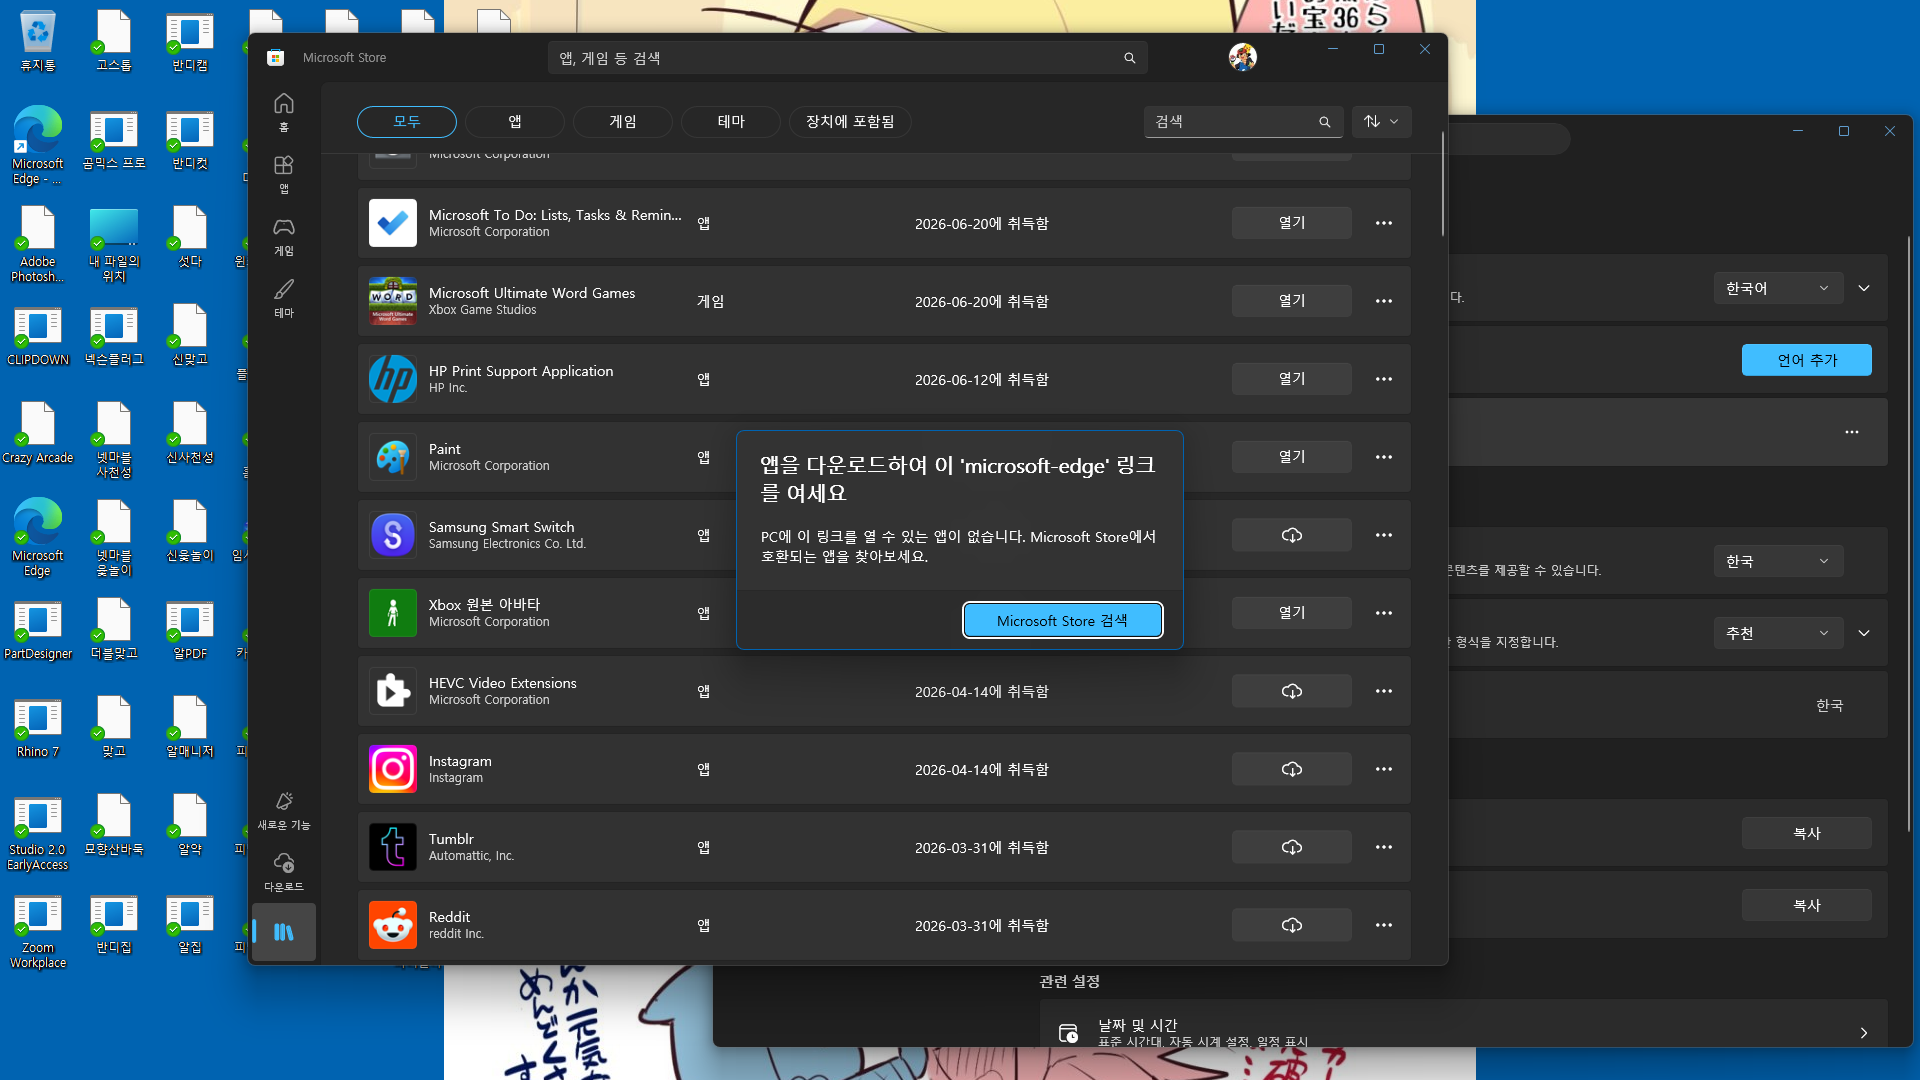The width and height of the screenshot is (1920, 1080).
Task: Open more options for Microsoft To Do
Action: click(1384, 223)
